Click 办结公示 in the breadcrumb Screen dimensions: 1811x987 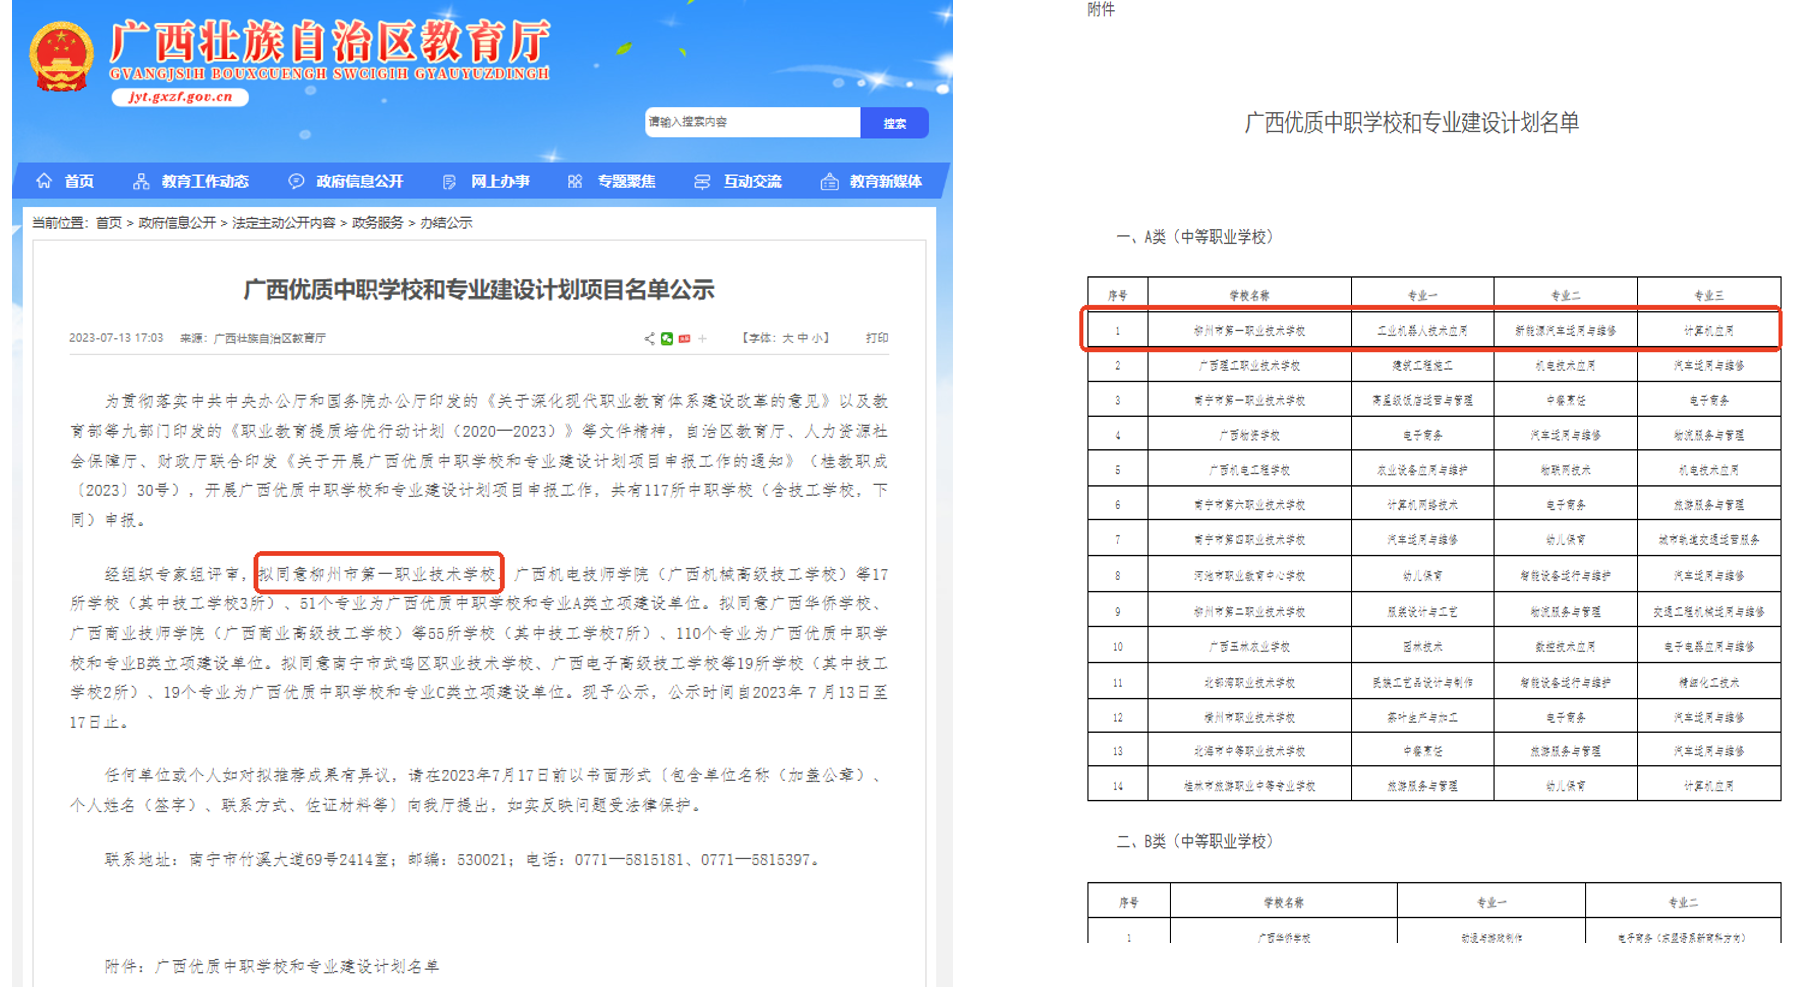pyautogui.click(x=446, y=223)
